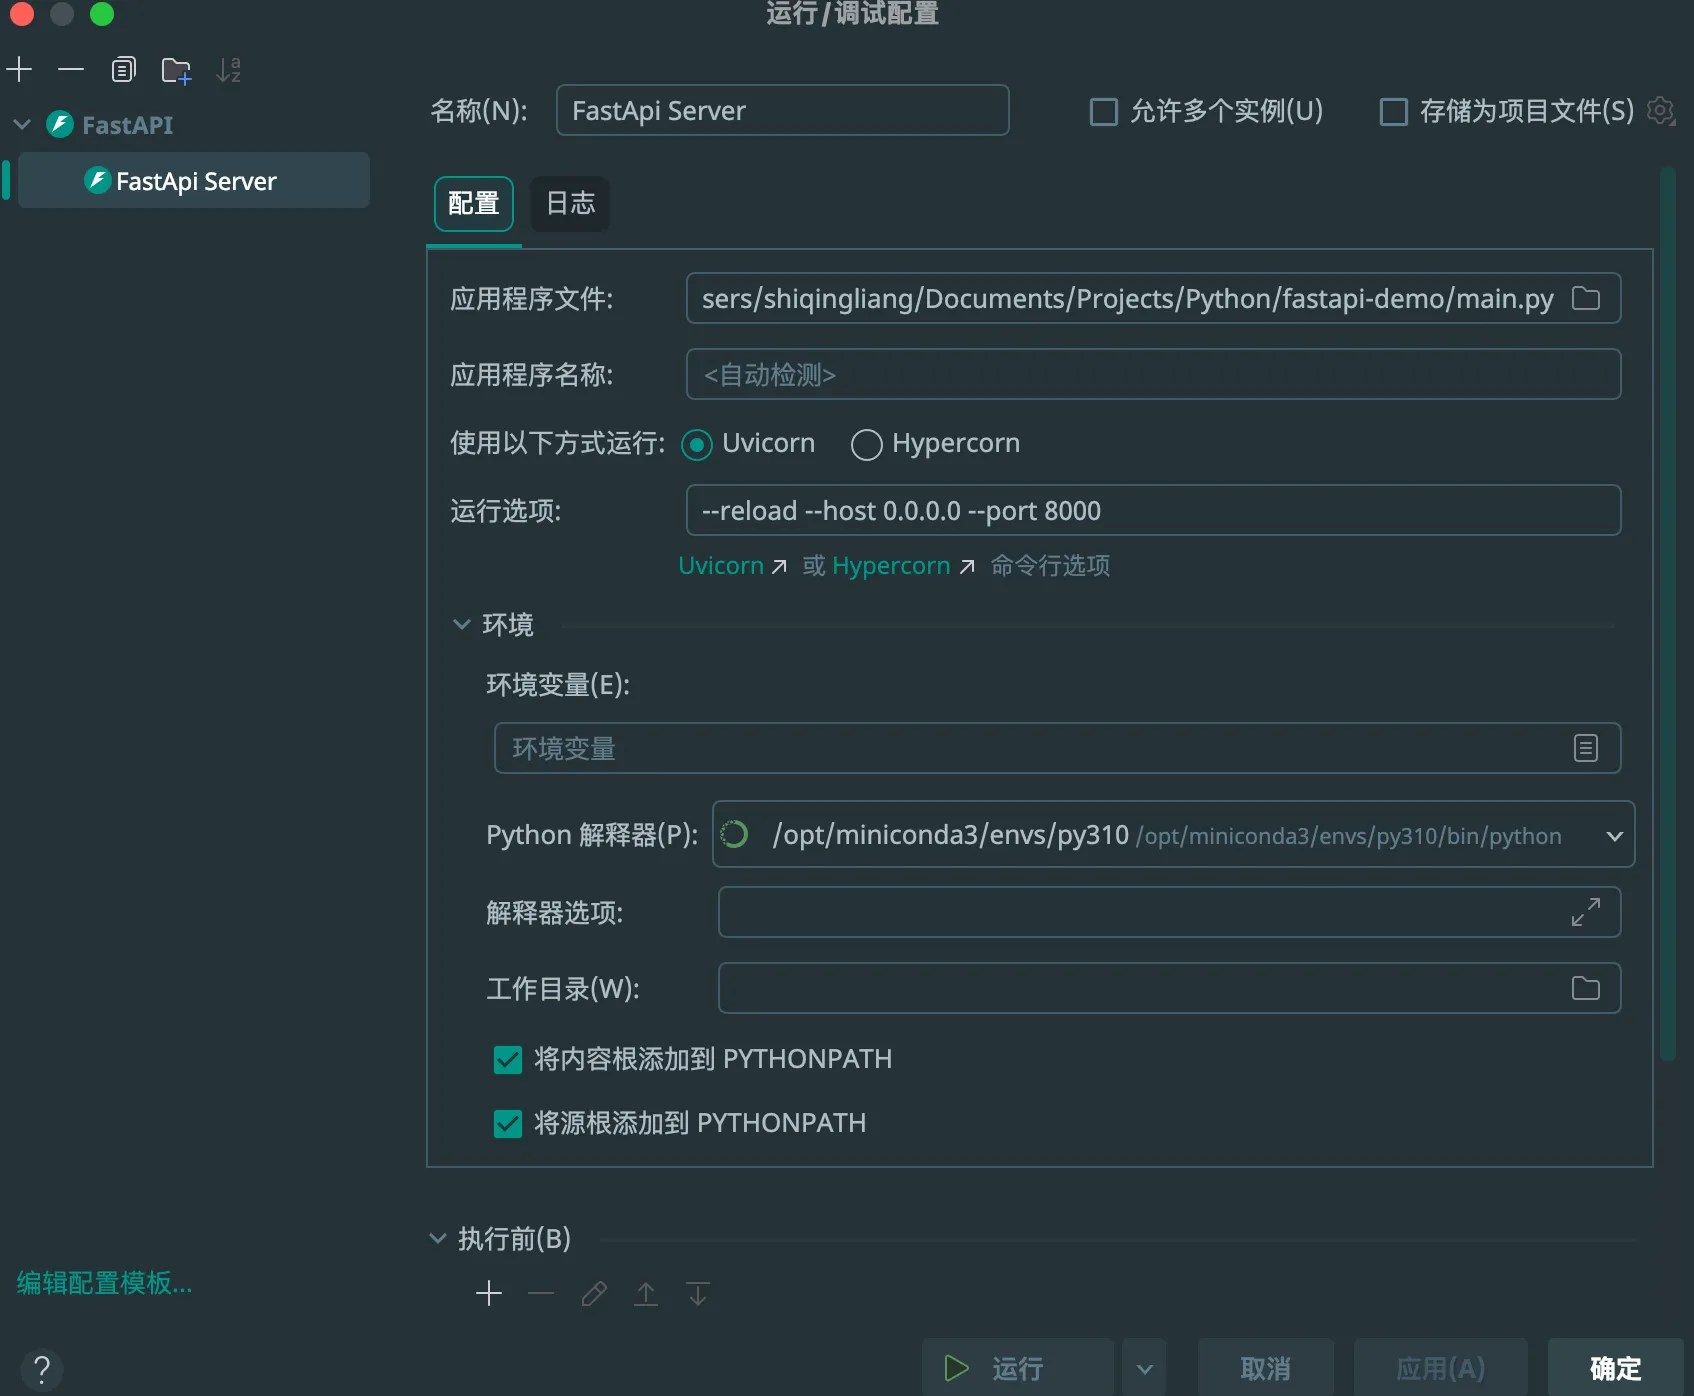The height and width of the screenshot is (1396, 1694).
Task: Open environment variables editor icon
Action: pos(1586,748)
